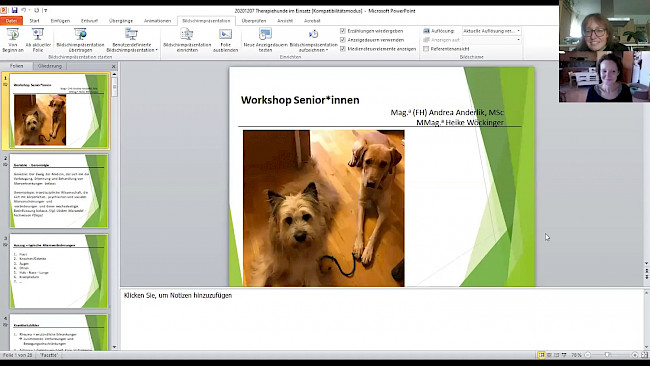Viewport: 650px width, 366px height.
Task: Click Neue Anzeigedauern testen
Action: 265,40
